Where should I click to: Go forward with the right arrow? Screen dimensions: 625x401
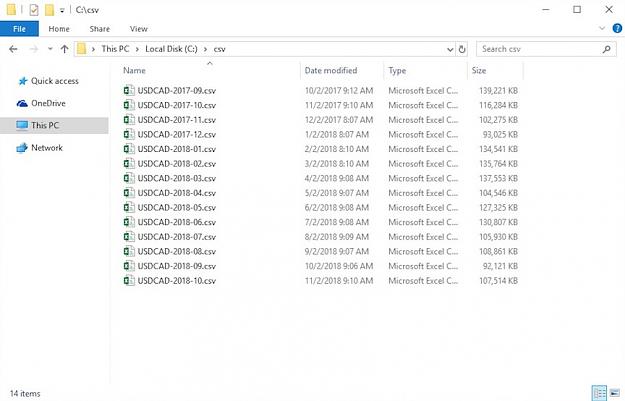pyautogui.click(x=34, y=49)
